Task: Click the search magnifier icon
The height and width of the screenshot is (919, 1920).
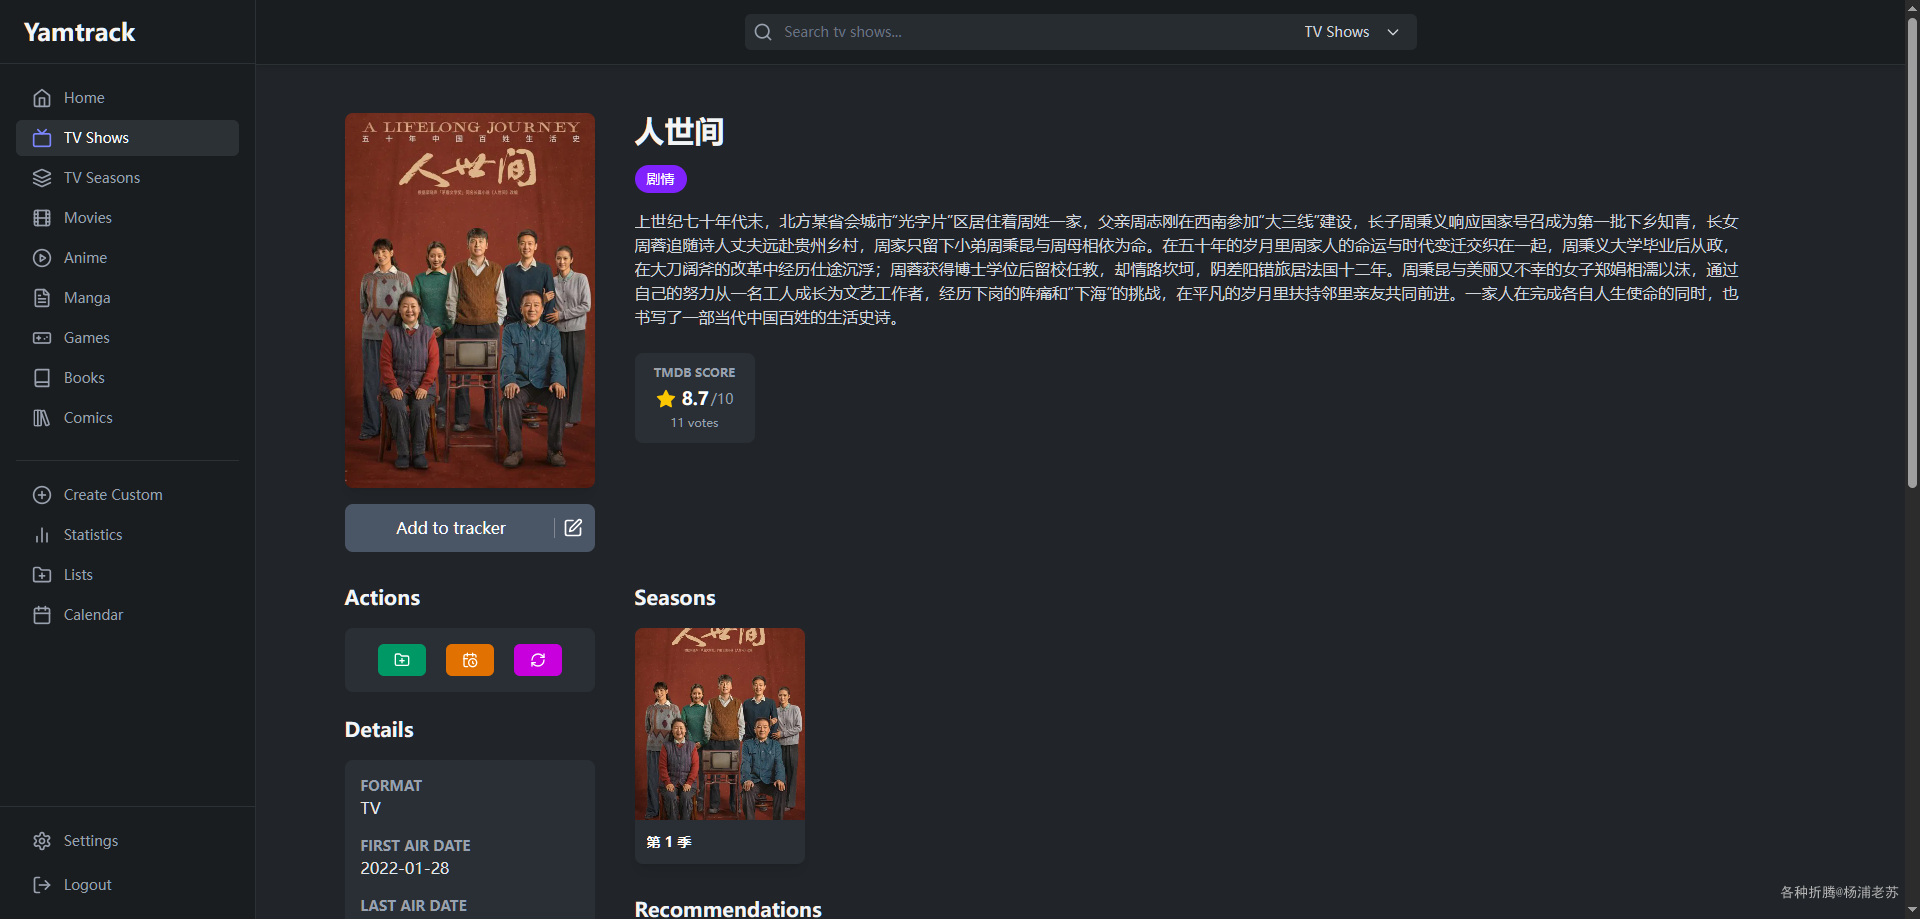Action: [763, 32]
